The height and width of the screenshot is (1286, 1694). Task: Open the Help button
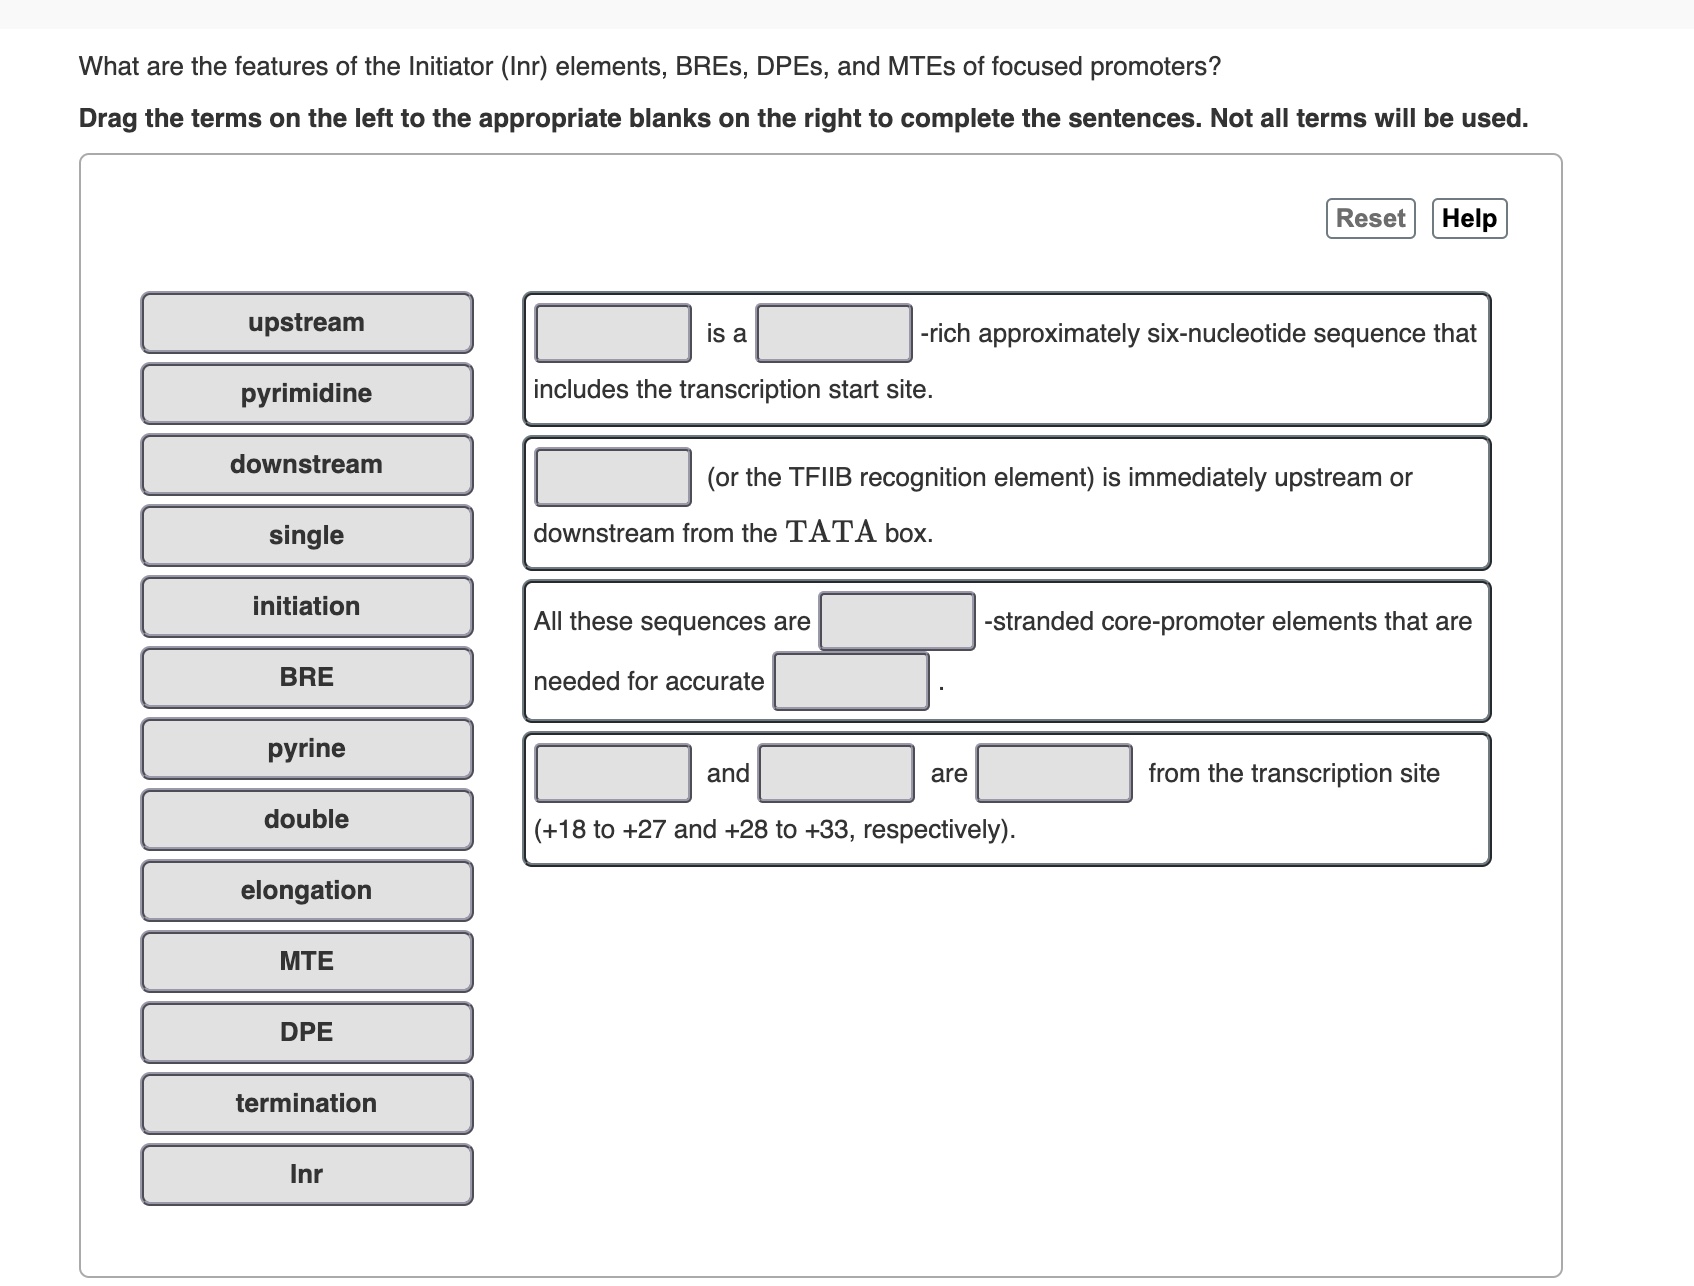[x=1468, y=218]
